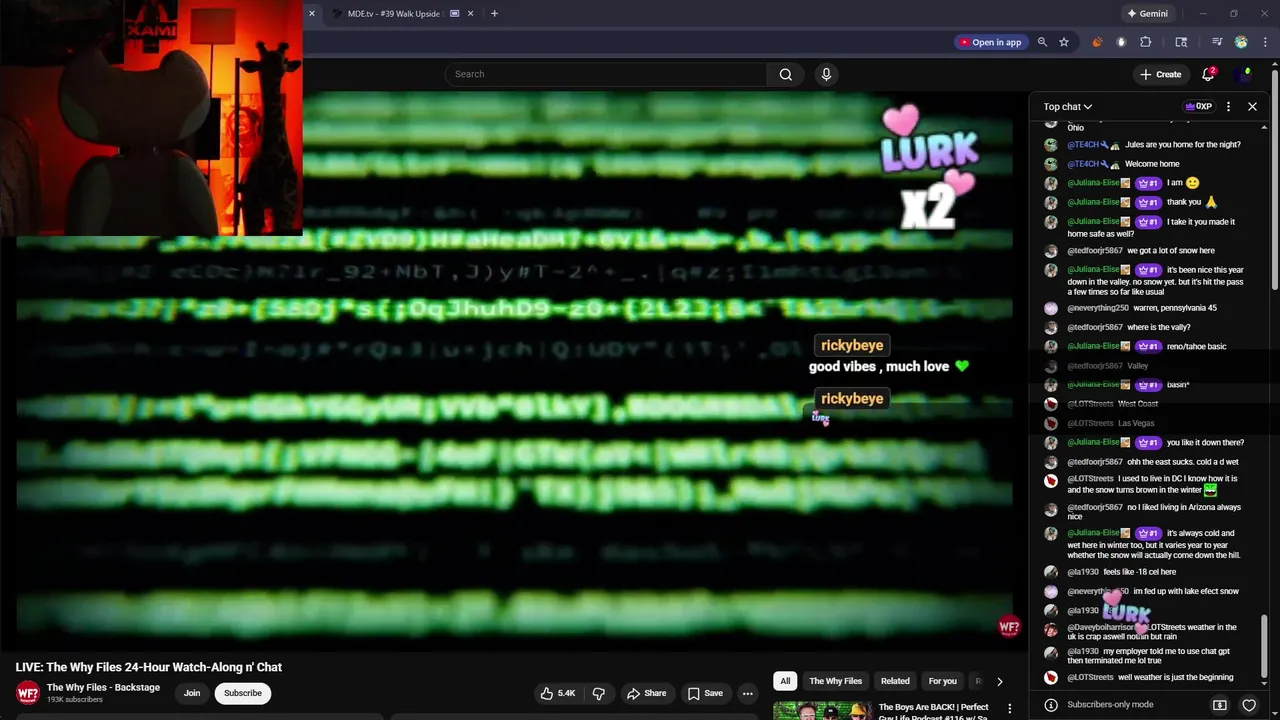Open The Boys Are BACK video title

[934, 711]
